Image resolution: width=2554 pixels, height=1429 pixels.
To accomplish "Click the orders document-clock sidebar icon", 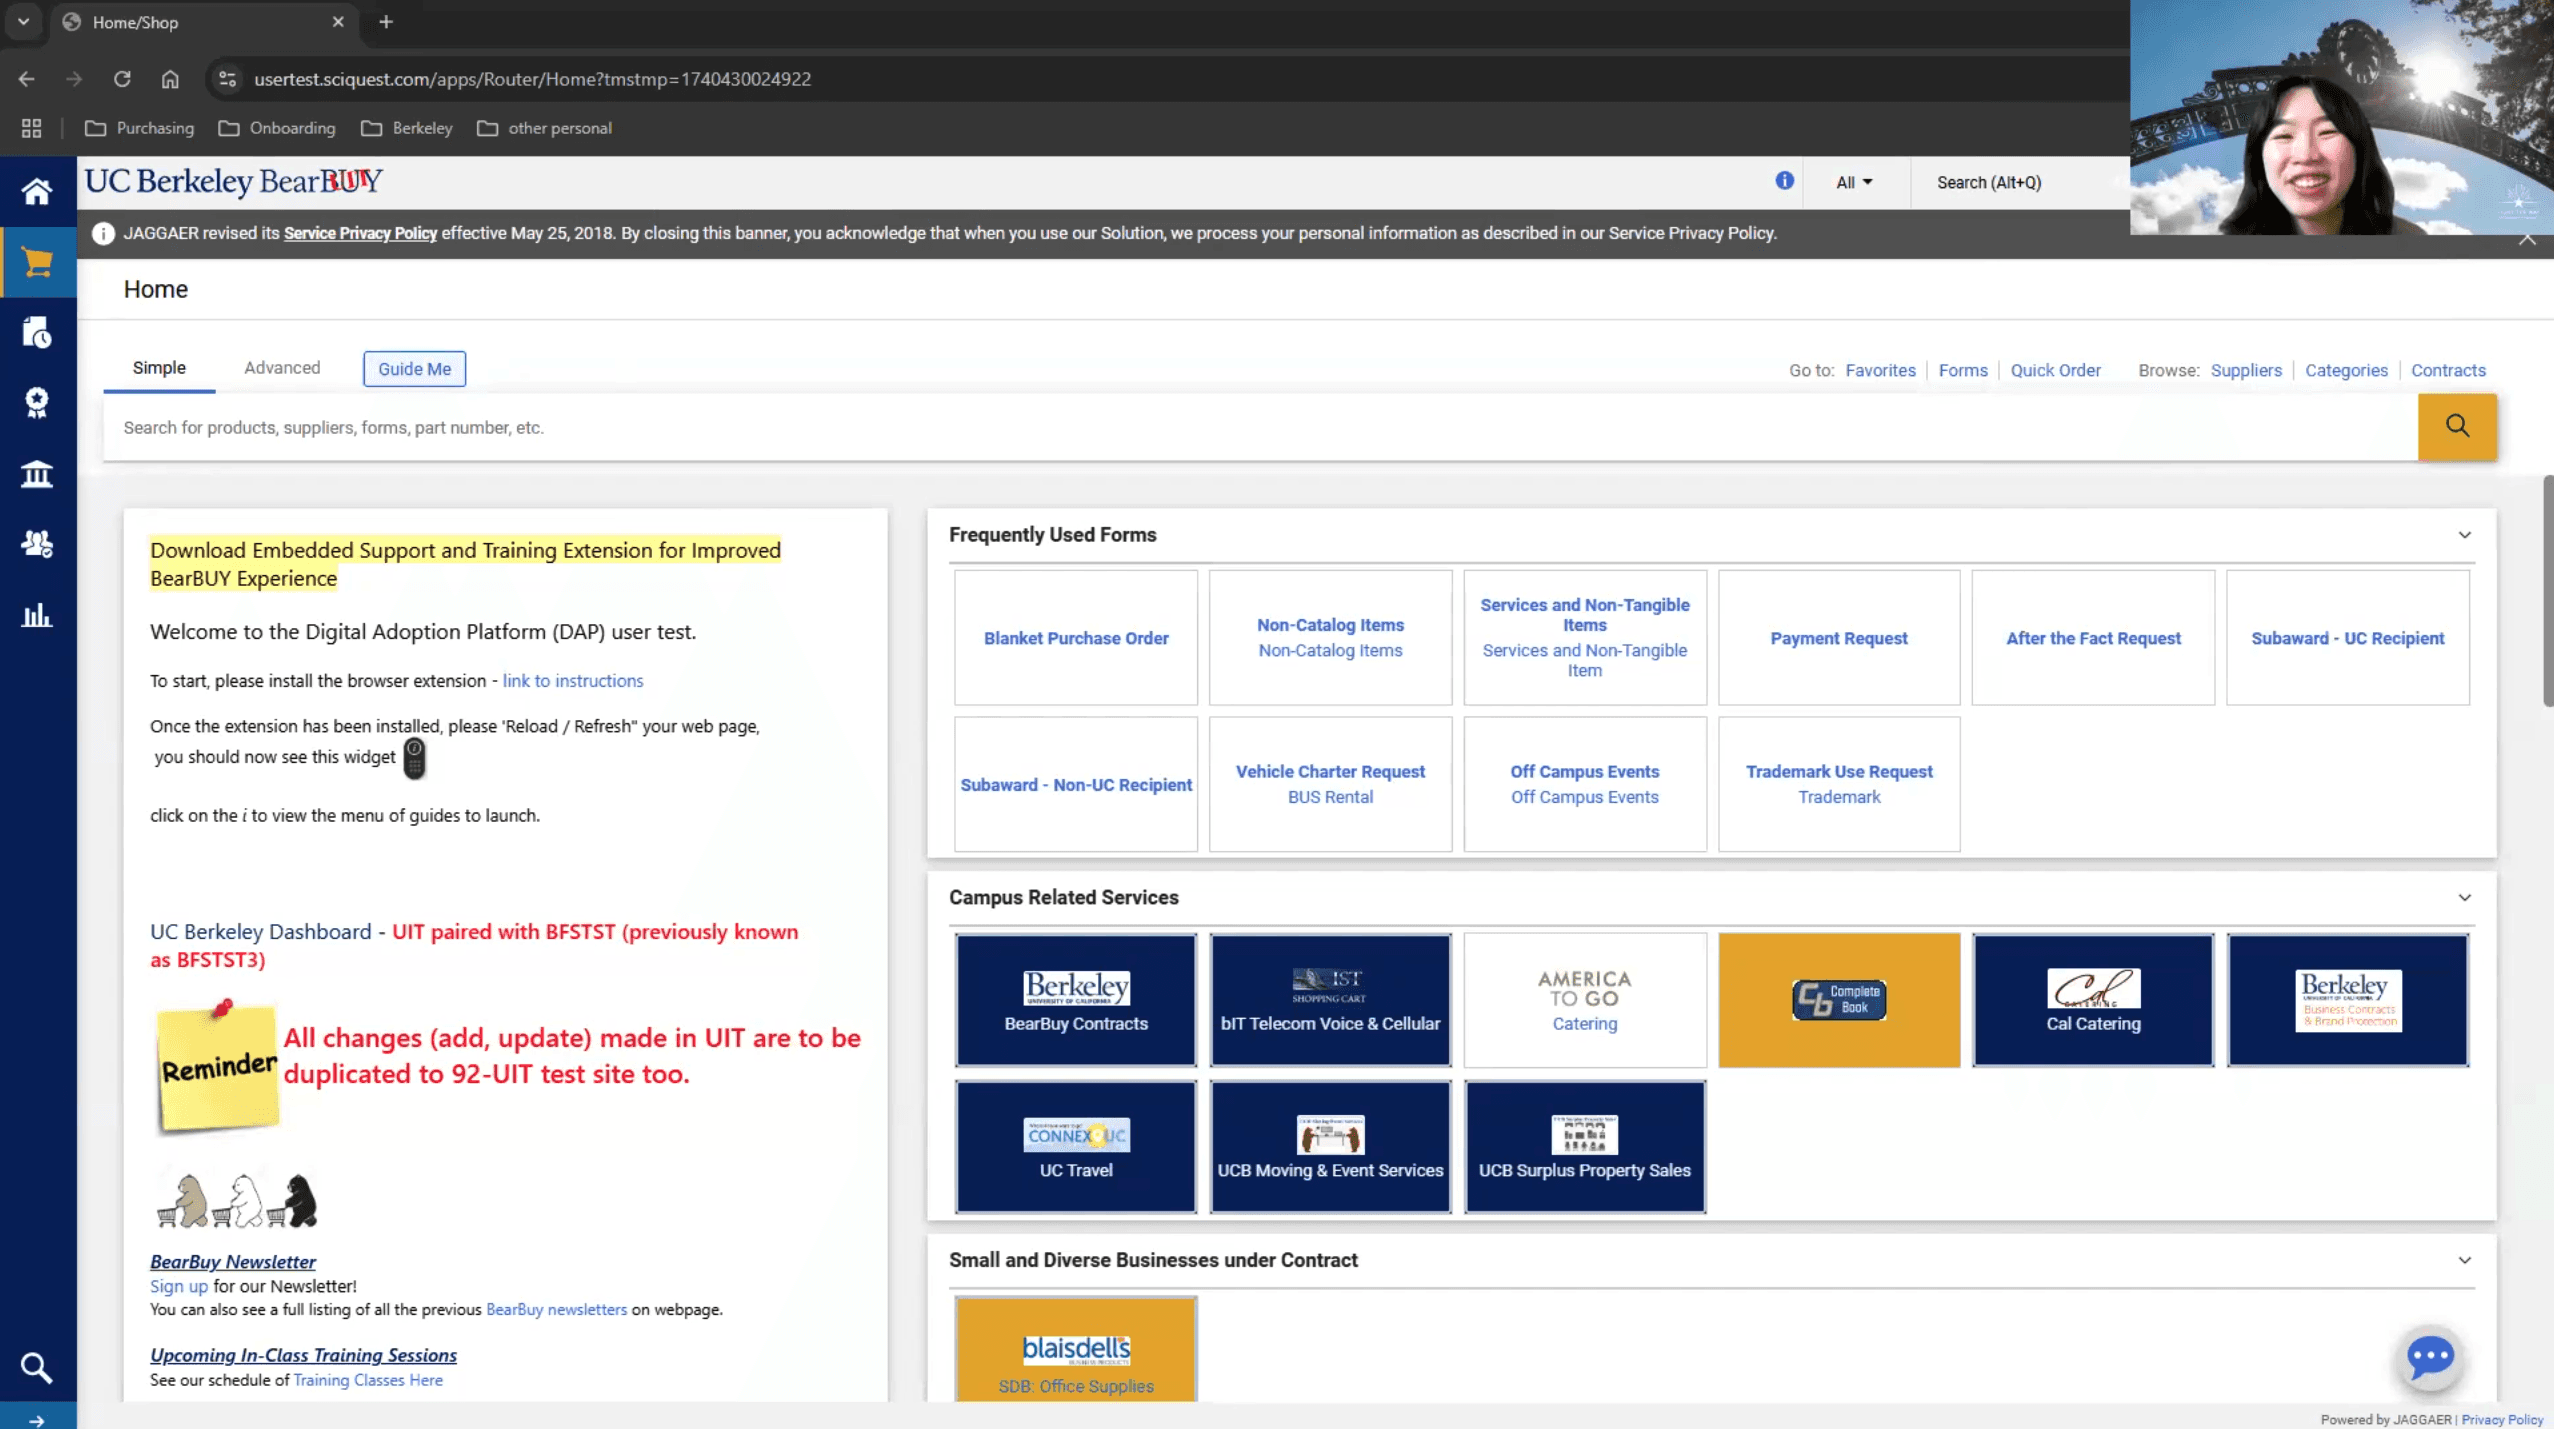I will tap(37, 333).
